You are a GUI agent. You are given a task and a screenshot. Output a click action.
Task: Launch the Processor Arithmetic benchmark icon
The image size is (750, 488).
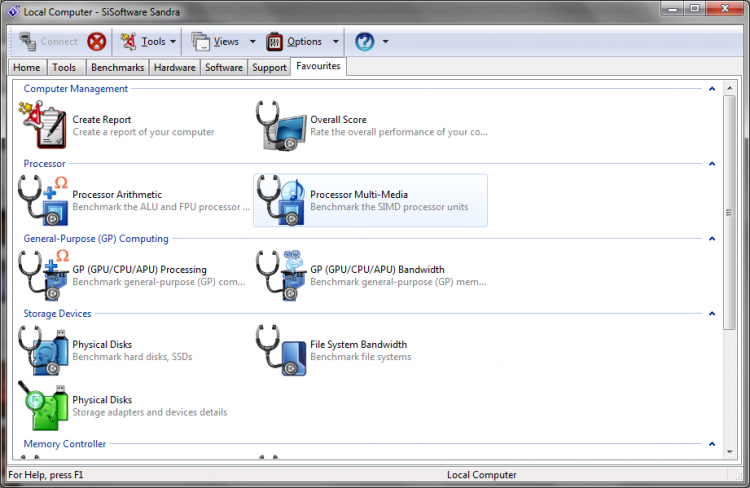[43, 200]
